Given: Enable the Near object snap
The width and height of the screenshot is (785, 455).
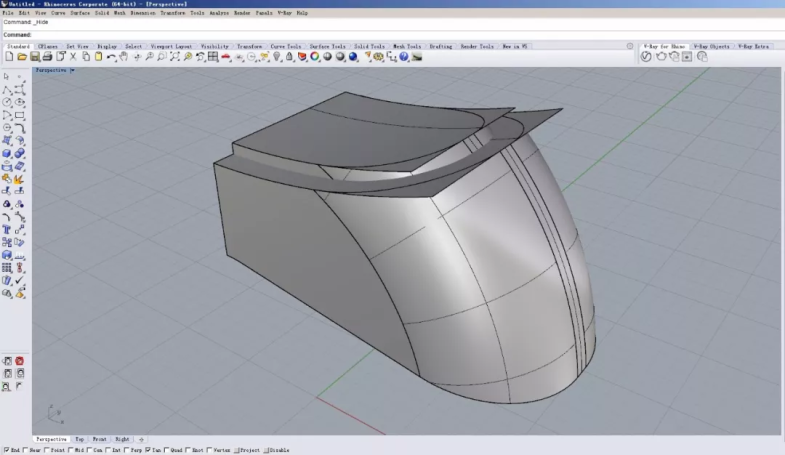Looking at the screenshot, I should click(27, 450).
